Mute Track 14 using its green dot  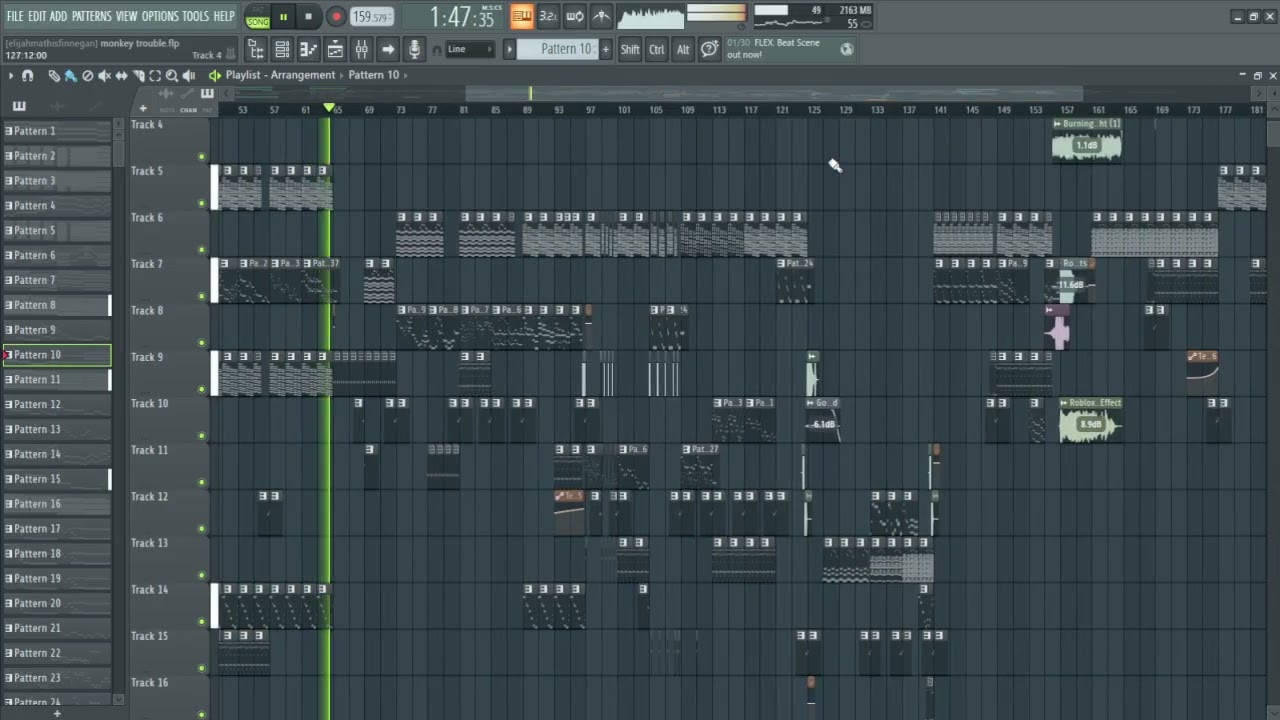pos(202,622)
